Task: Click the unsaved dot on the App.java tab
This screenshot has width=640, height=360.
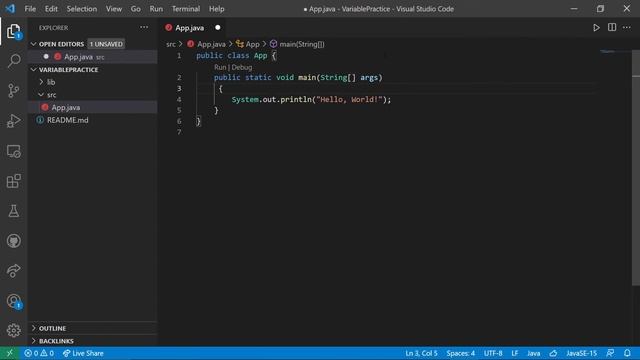Action: click(218, 28)
